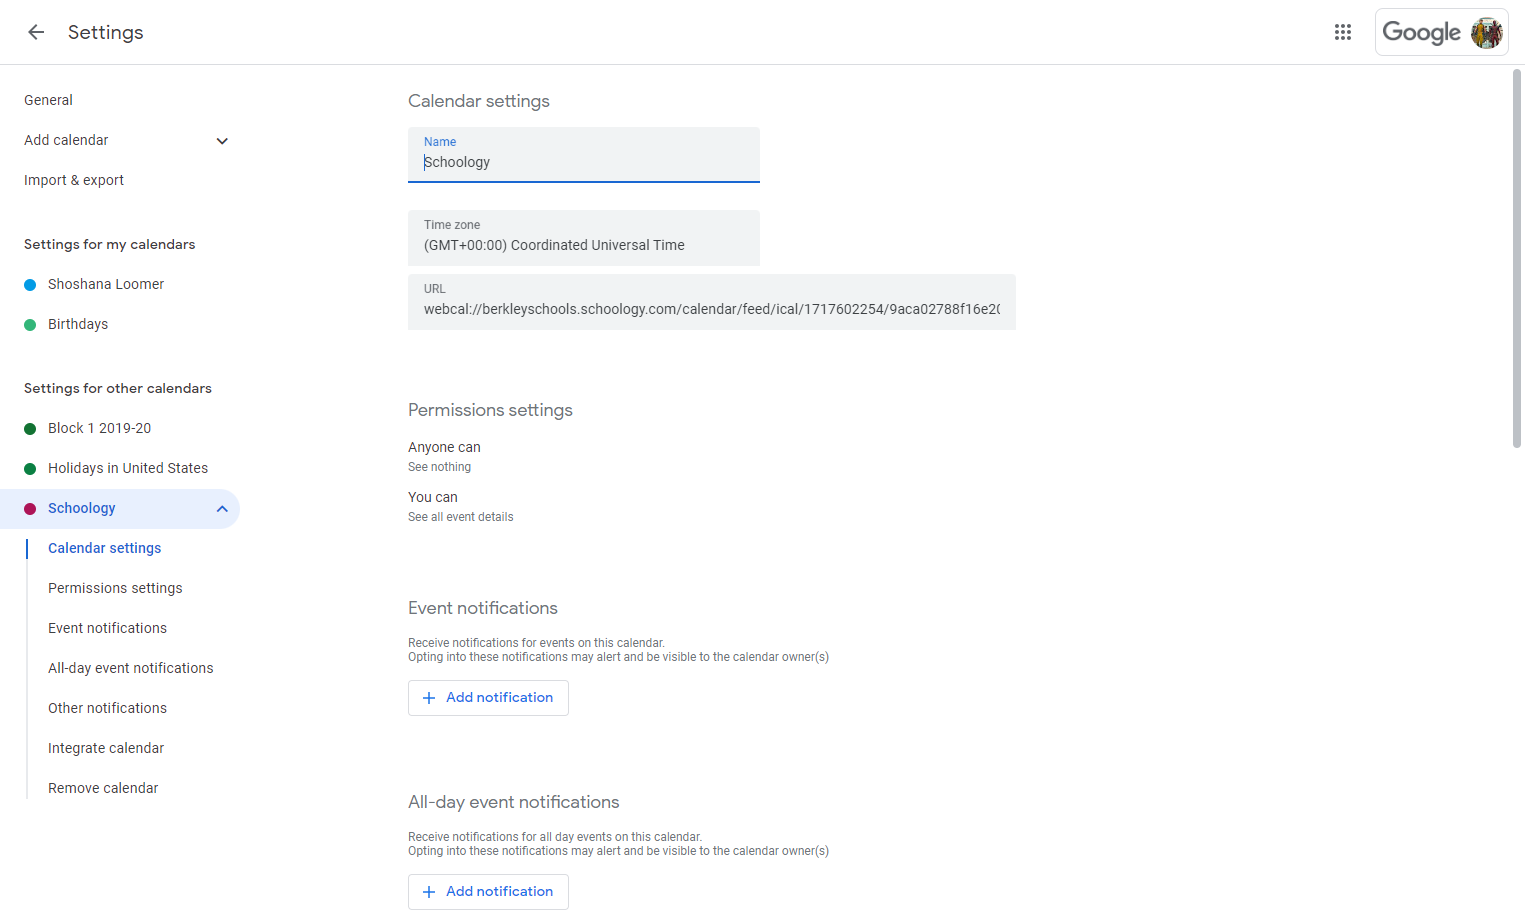
Task: Click the Schoology calendar red color dot
Action: coord(30,509)
